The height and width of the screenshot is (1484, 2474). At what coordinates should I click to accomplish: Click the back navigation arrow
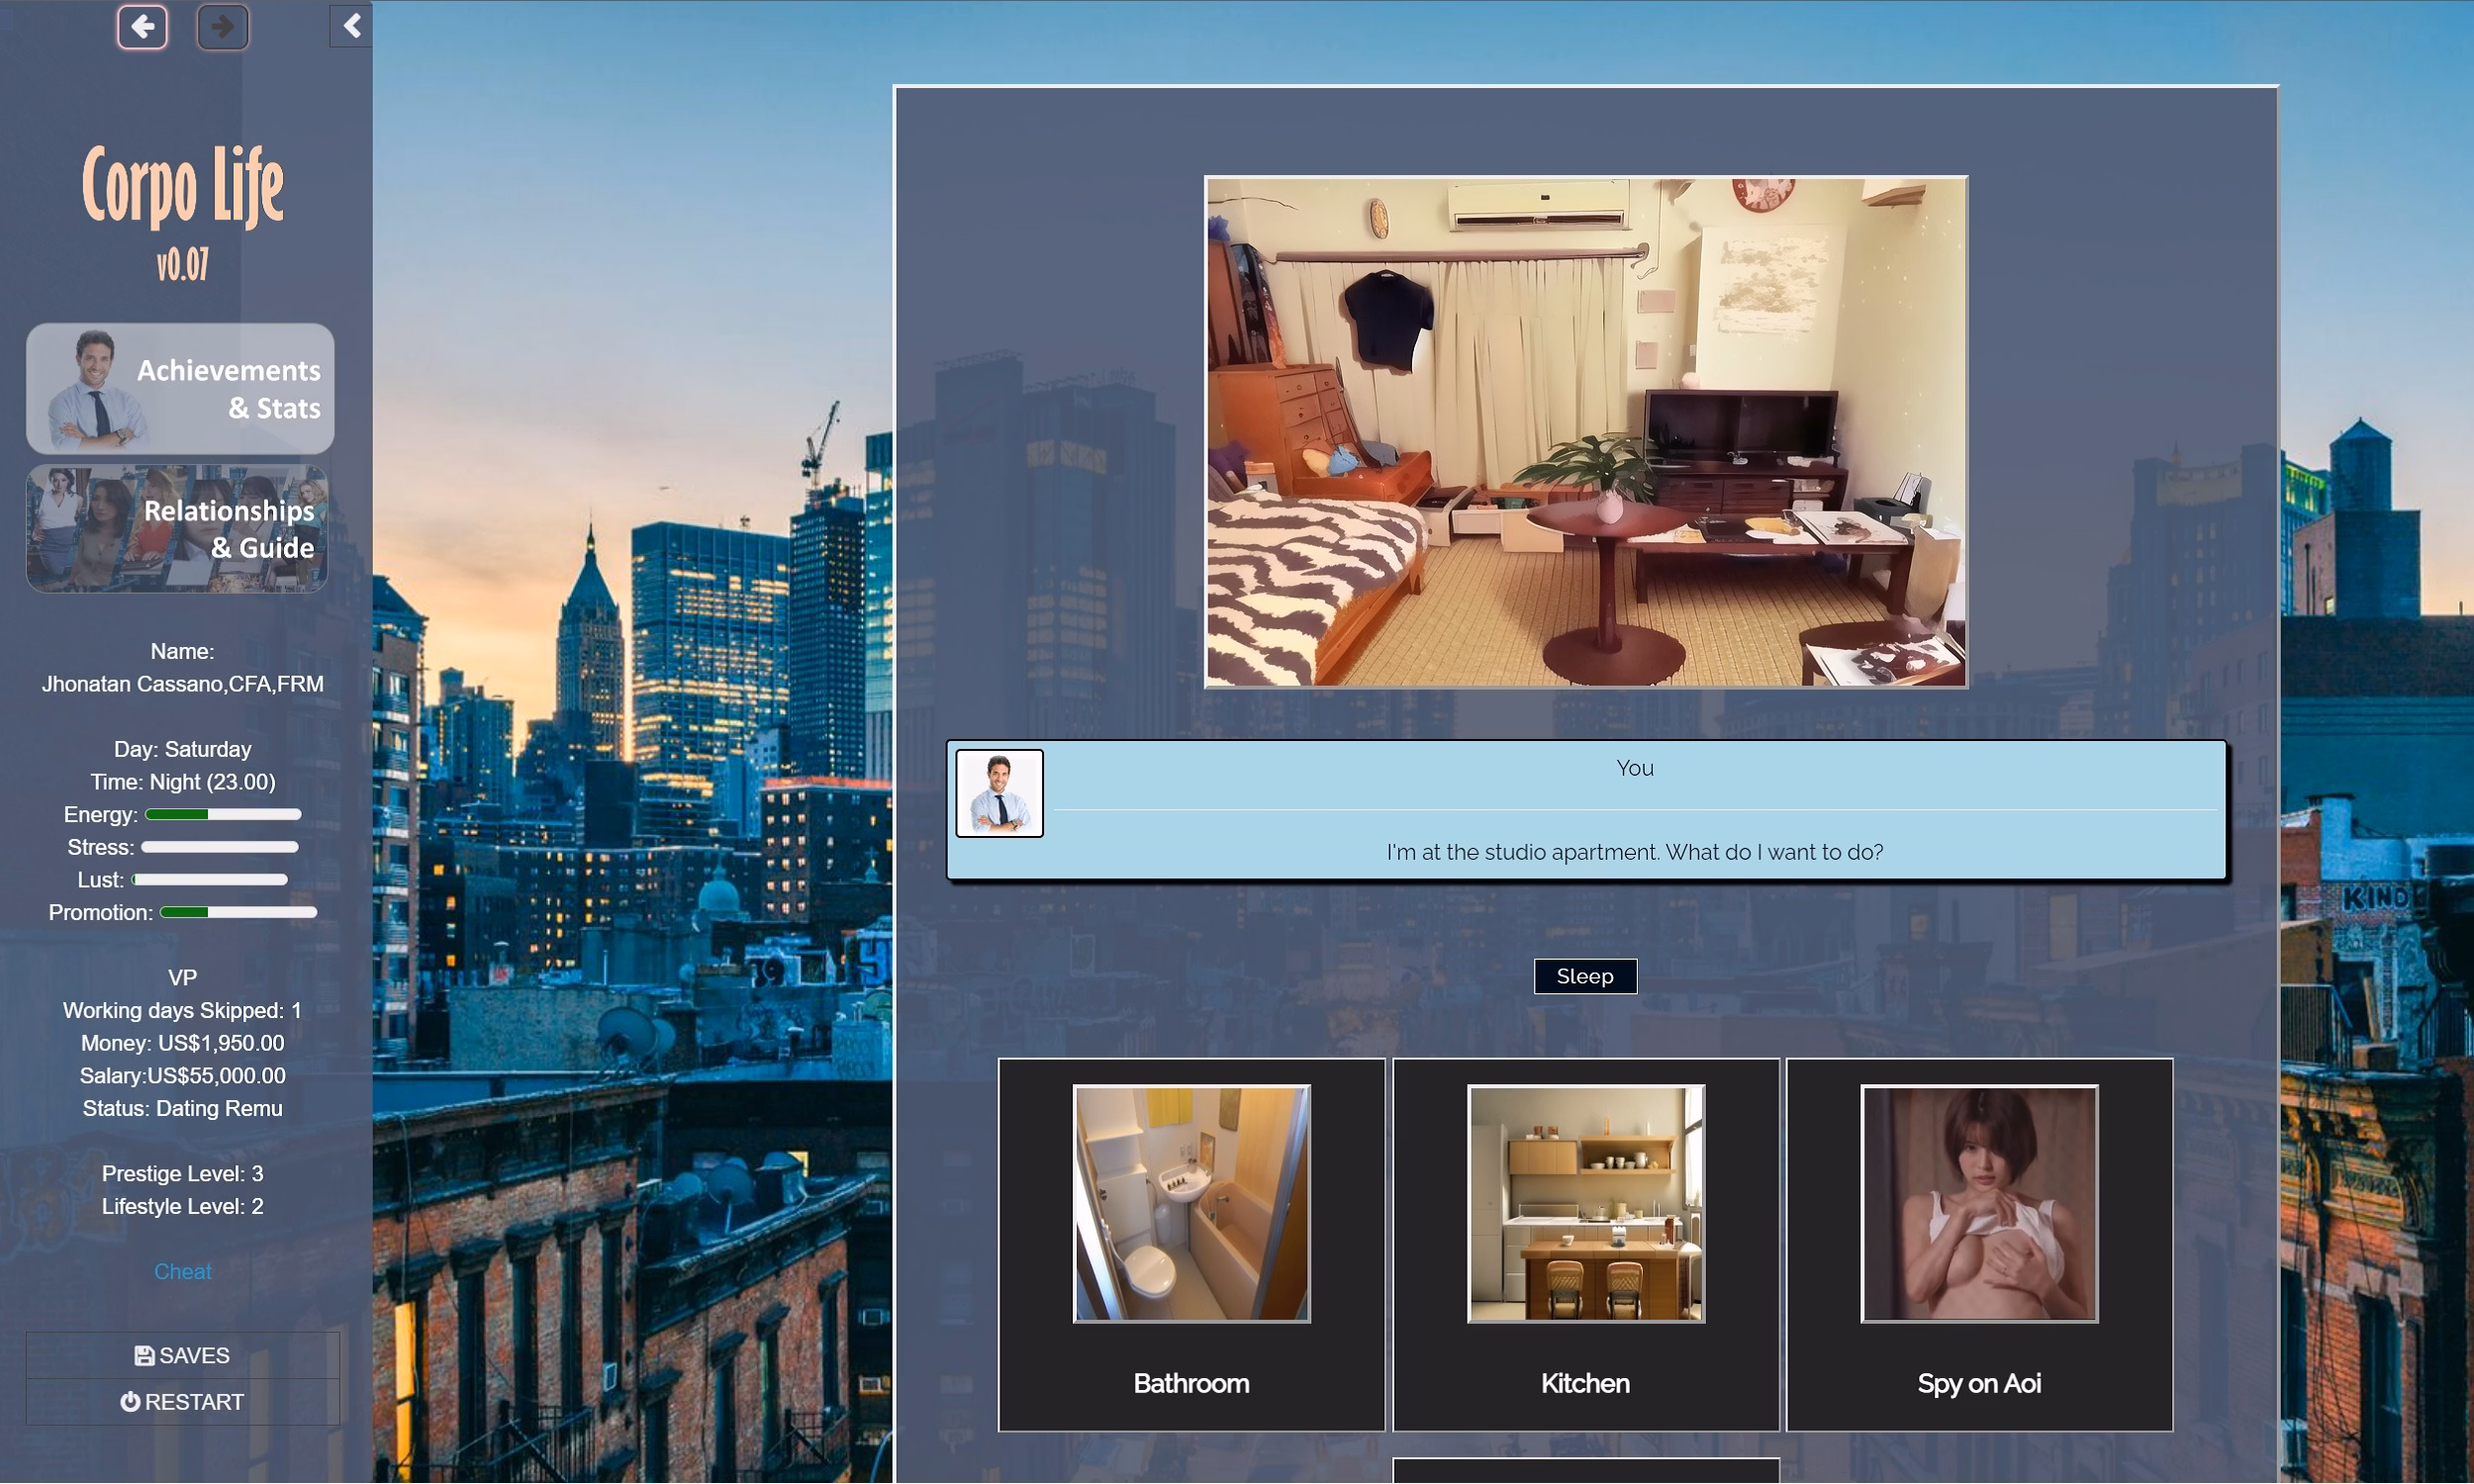click(143, 27)
